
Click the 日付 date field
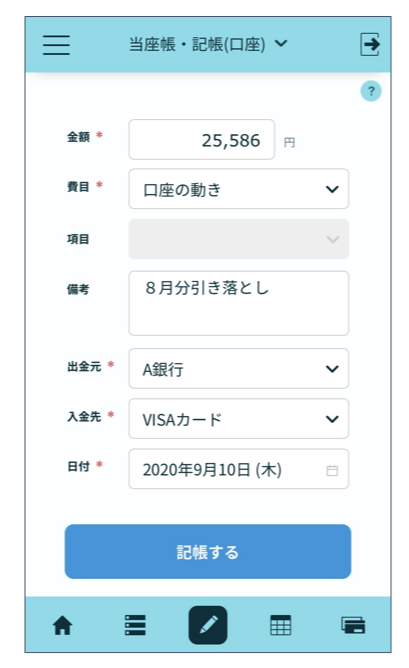click(239, 469)
